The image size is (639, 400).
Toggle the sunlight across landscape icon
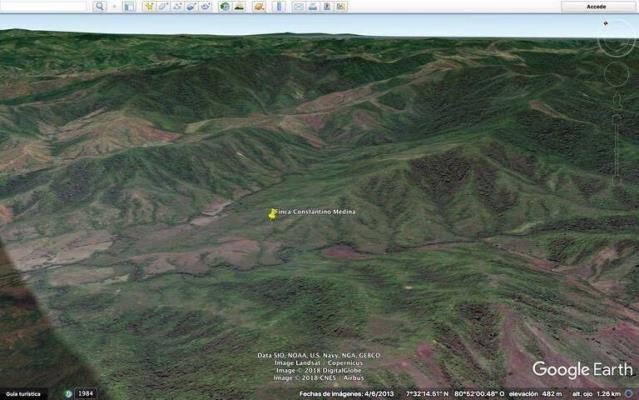[239, 6]
